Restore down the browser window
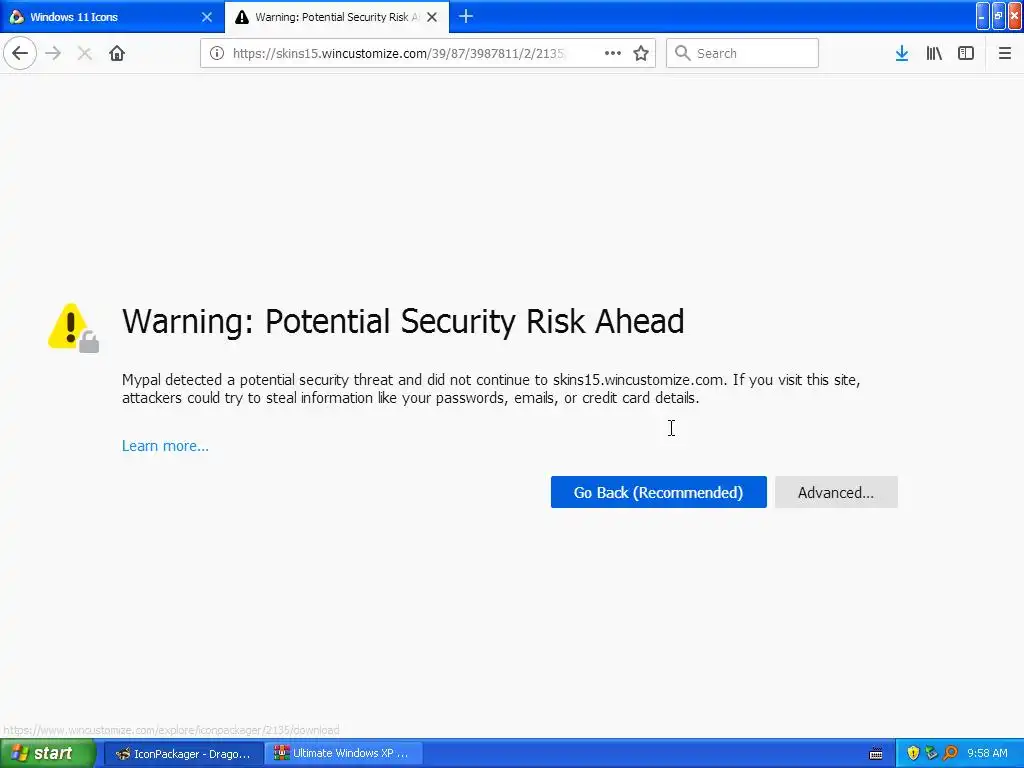Viewport: 1024px width, 768px height. 999,16
